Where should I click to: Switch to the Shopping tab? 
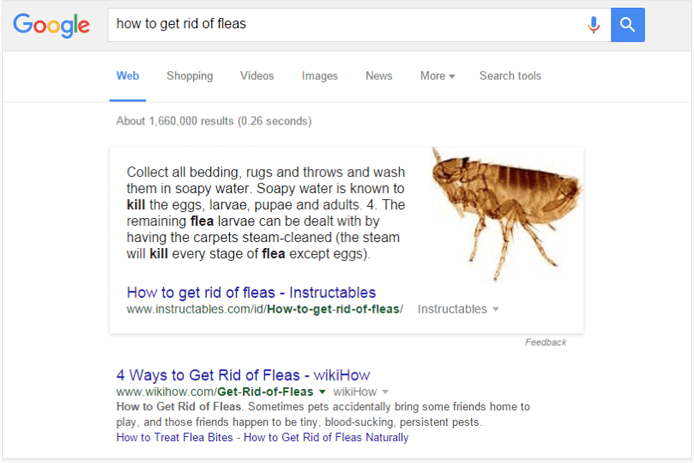click(x=189, y=76)
